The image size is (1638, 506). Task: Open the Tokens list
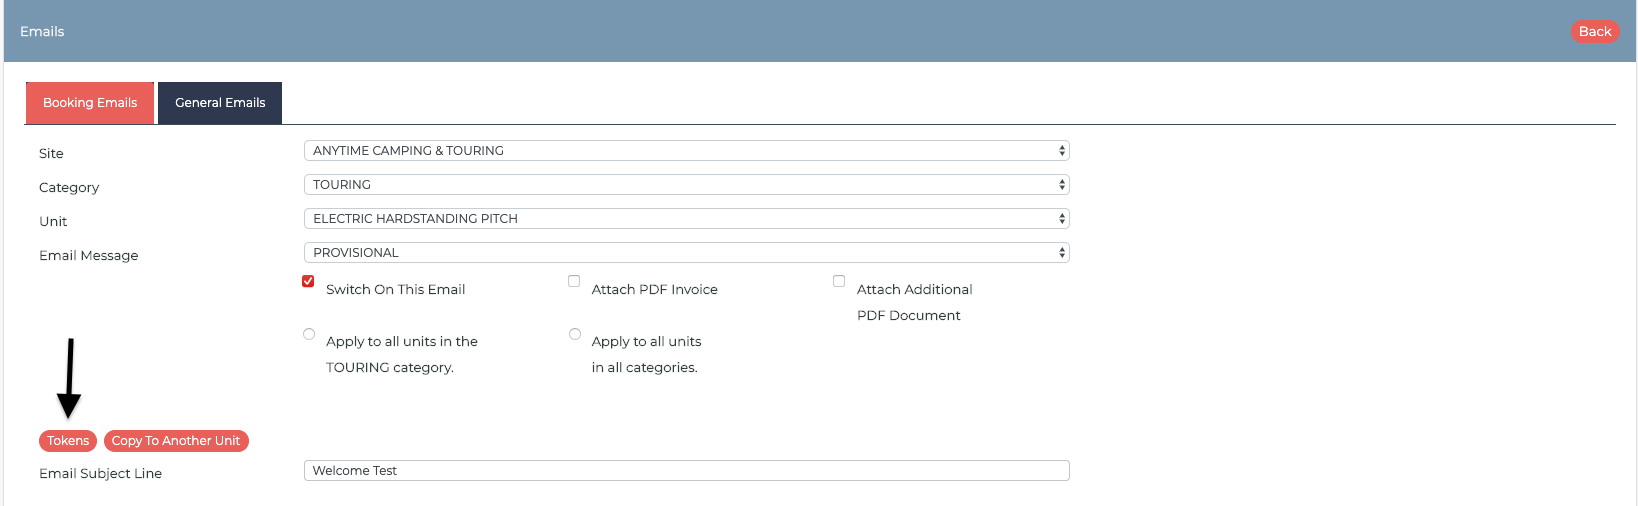[x=68, y=441]
